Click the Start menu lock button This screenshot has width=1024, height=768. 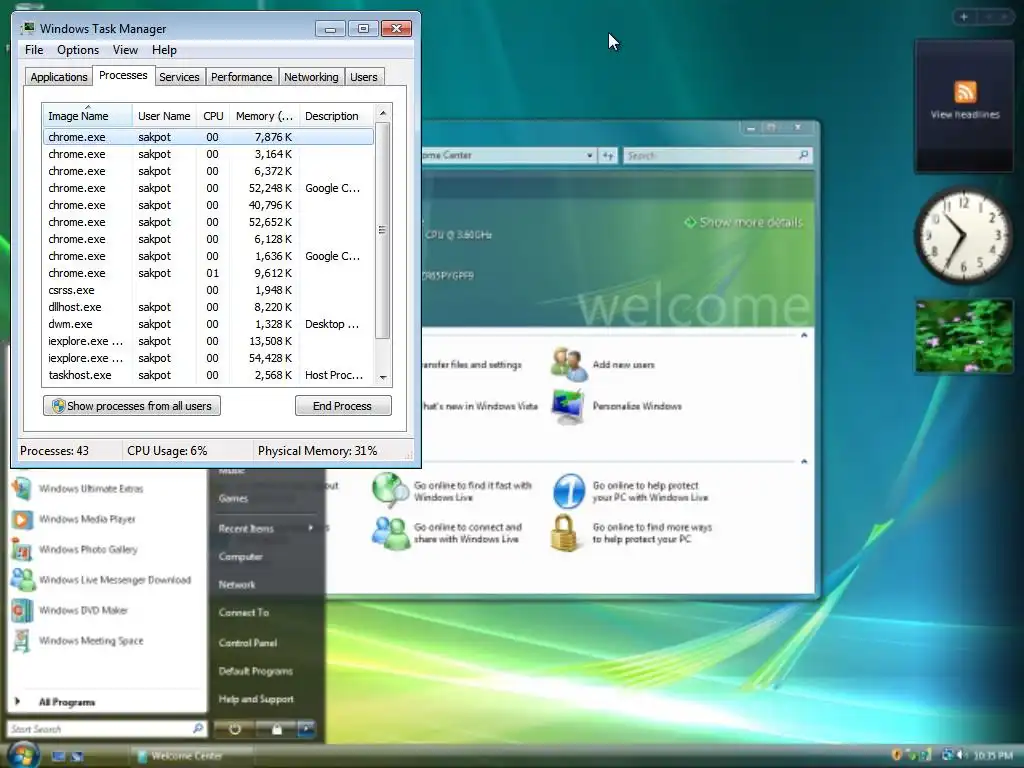point(276,729)
